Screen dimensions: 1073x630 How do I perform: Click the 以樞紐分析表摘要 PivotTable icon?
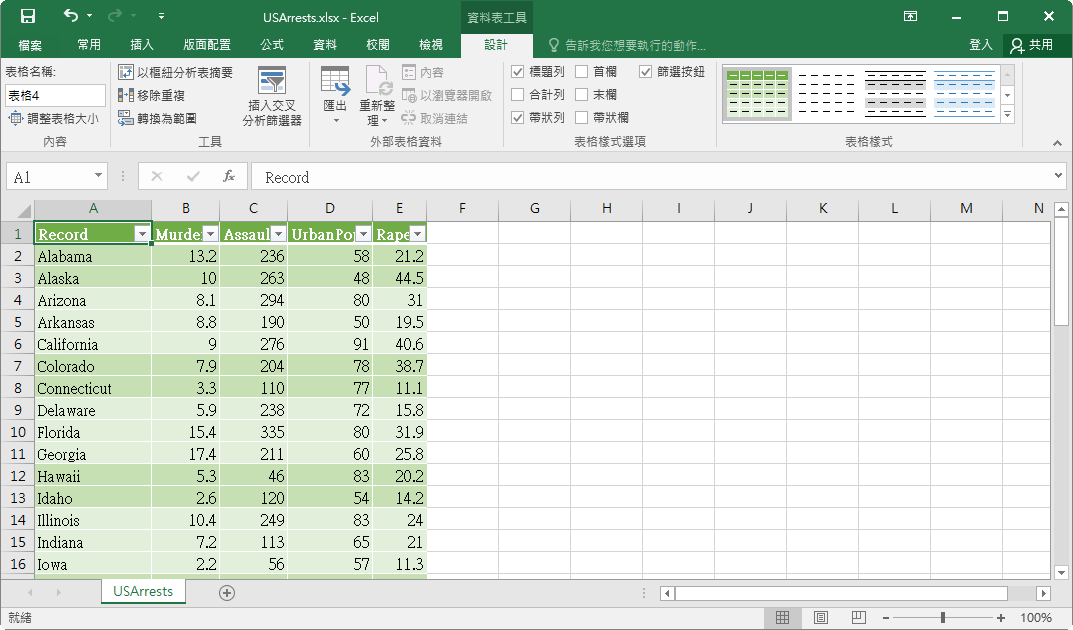click(x=125, y=72)
